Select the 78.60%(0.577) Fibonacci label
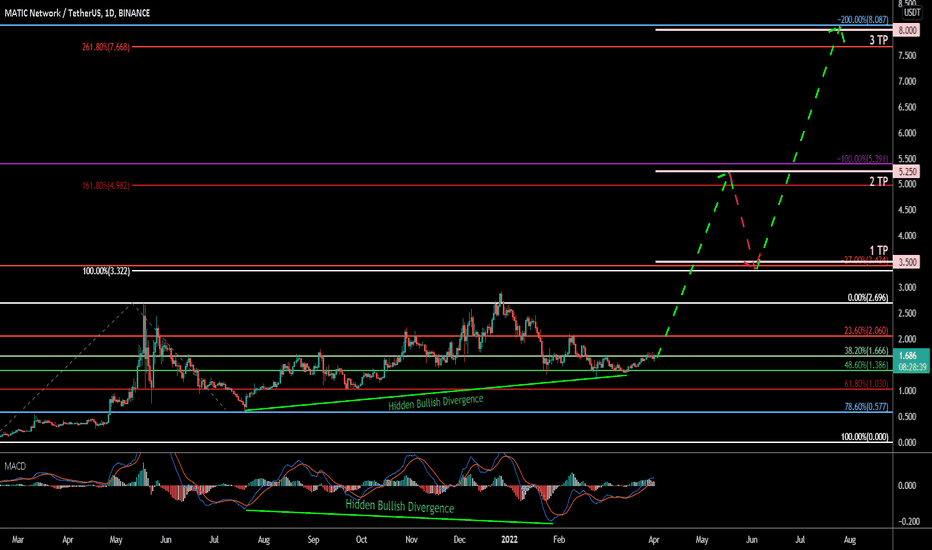 867,407
